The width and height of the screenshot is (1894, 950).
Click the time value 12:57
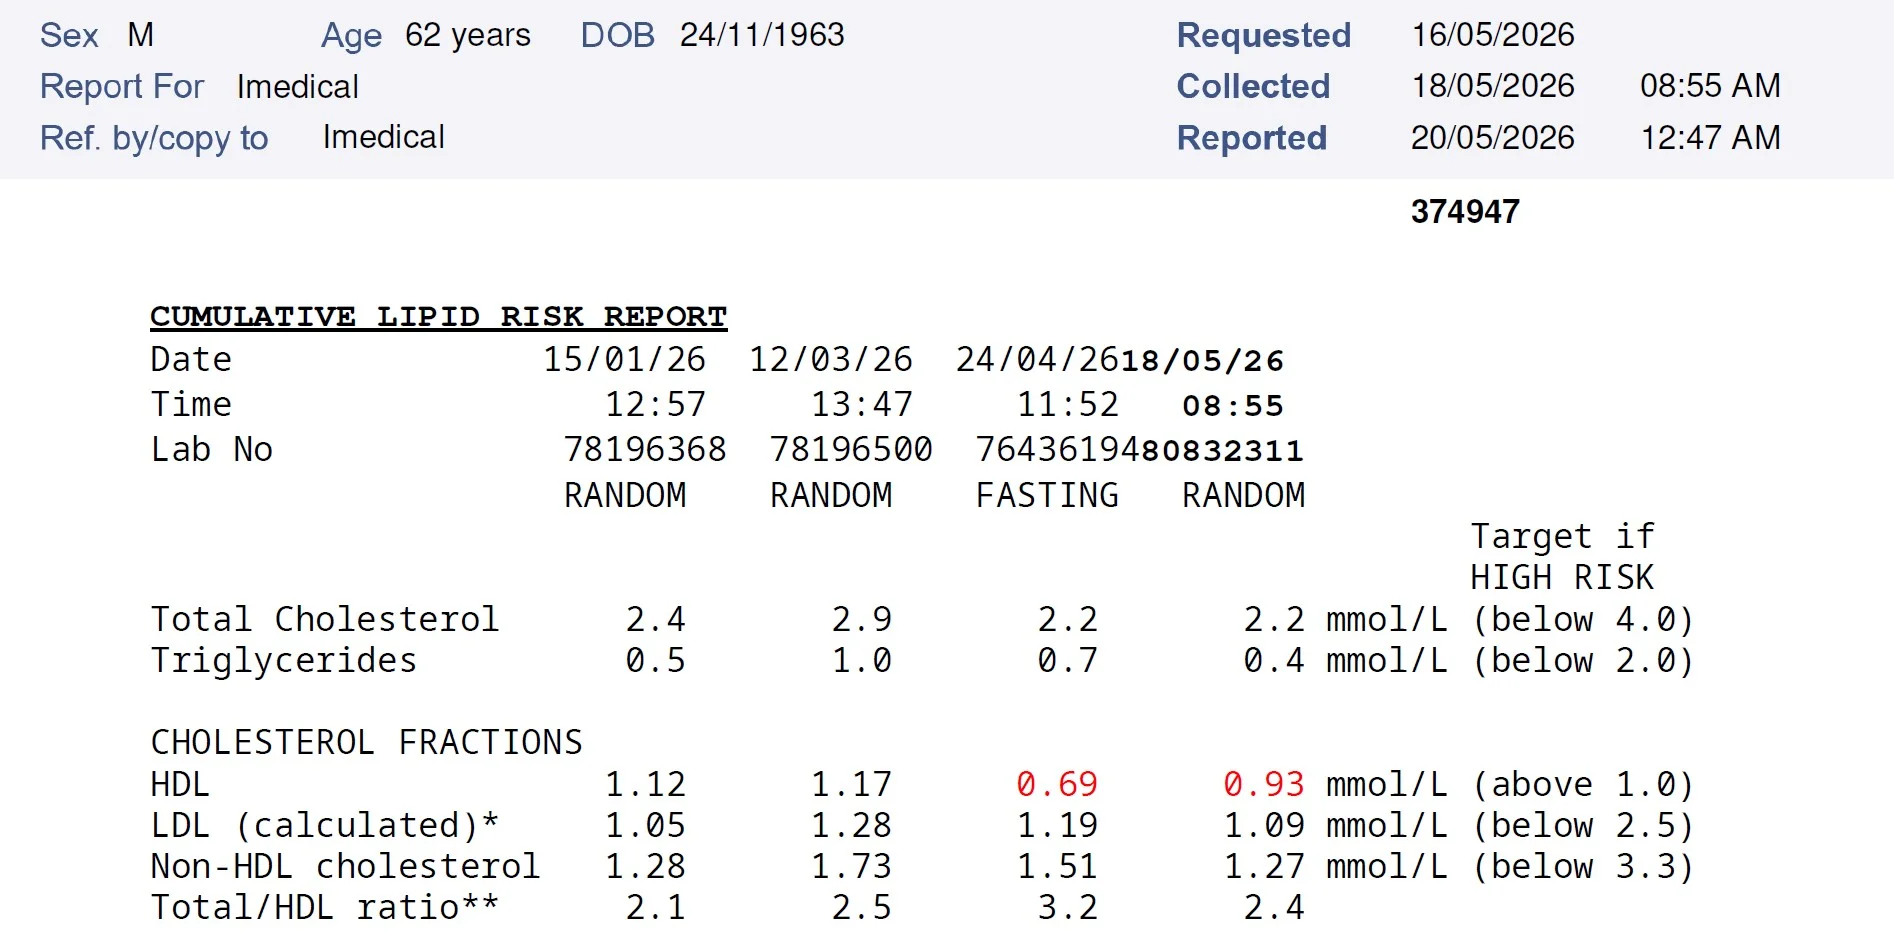point(655,405)
